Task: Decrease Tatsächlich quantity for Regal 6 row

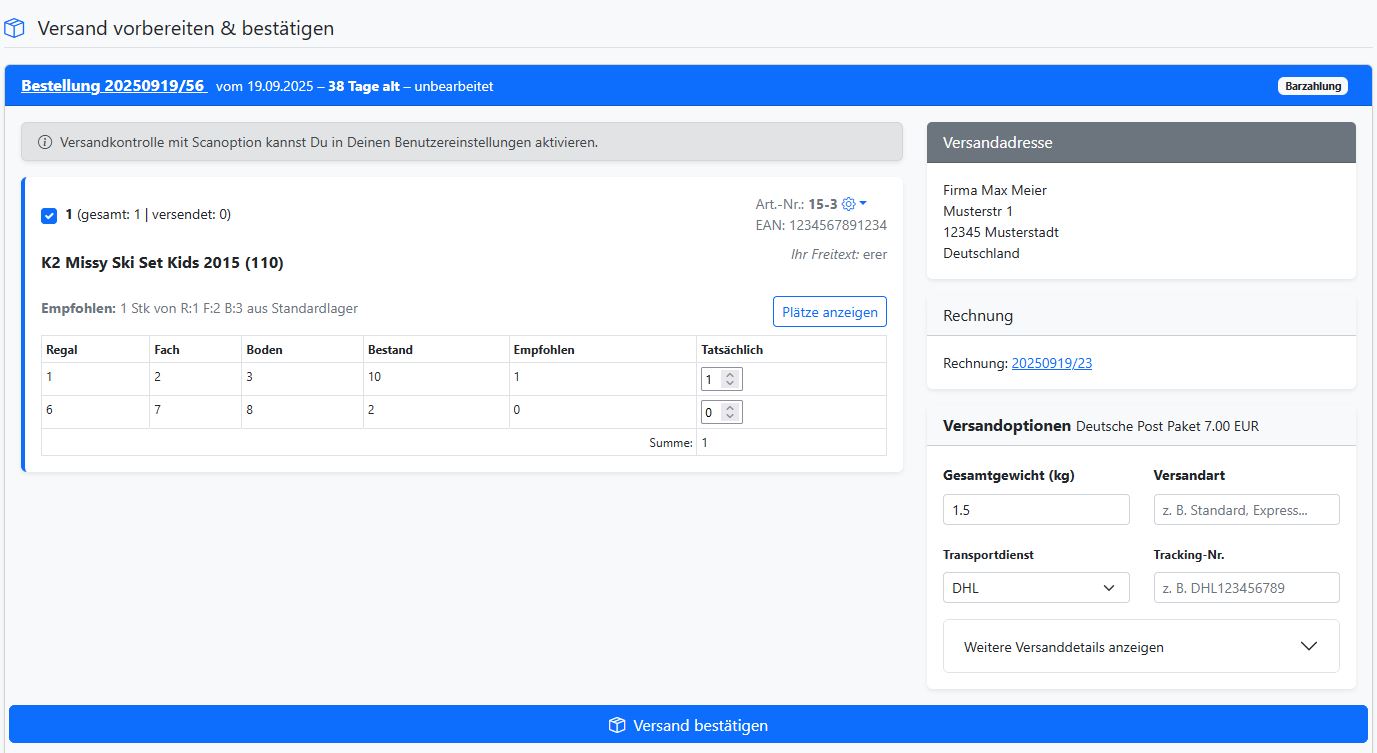Action: coord(730,417)
